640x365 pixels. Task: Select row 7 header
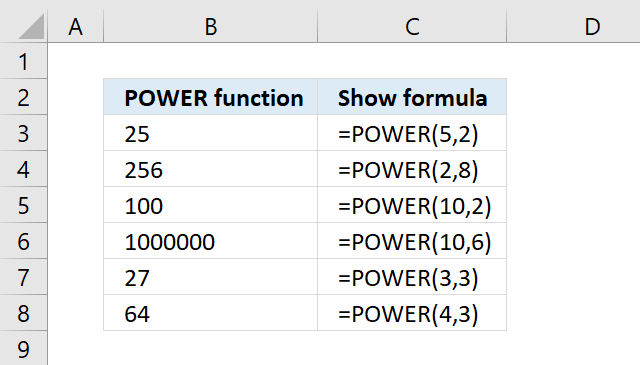24,276
